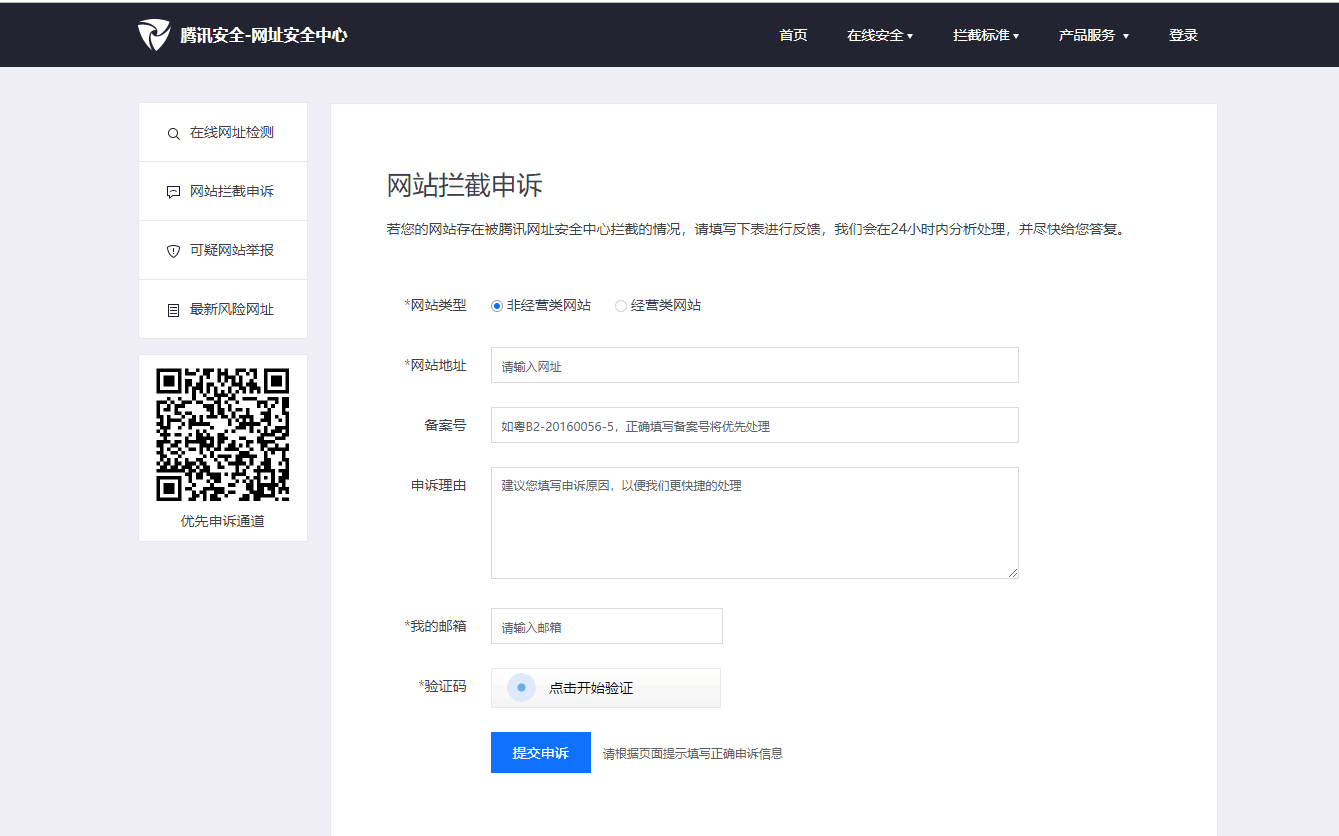Click the 申诉理由 text area
1339x836 pixels.
click(754, 523)
